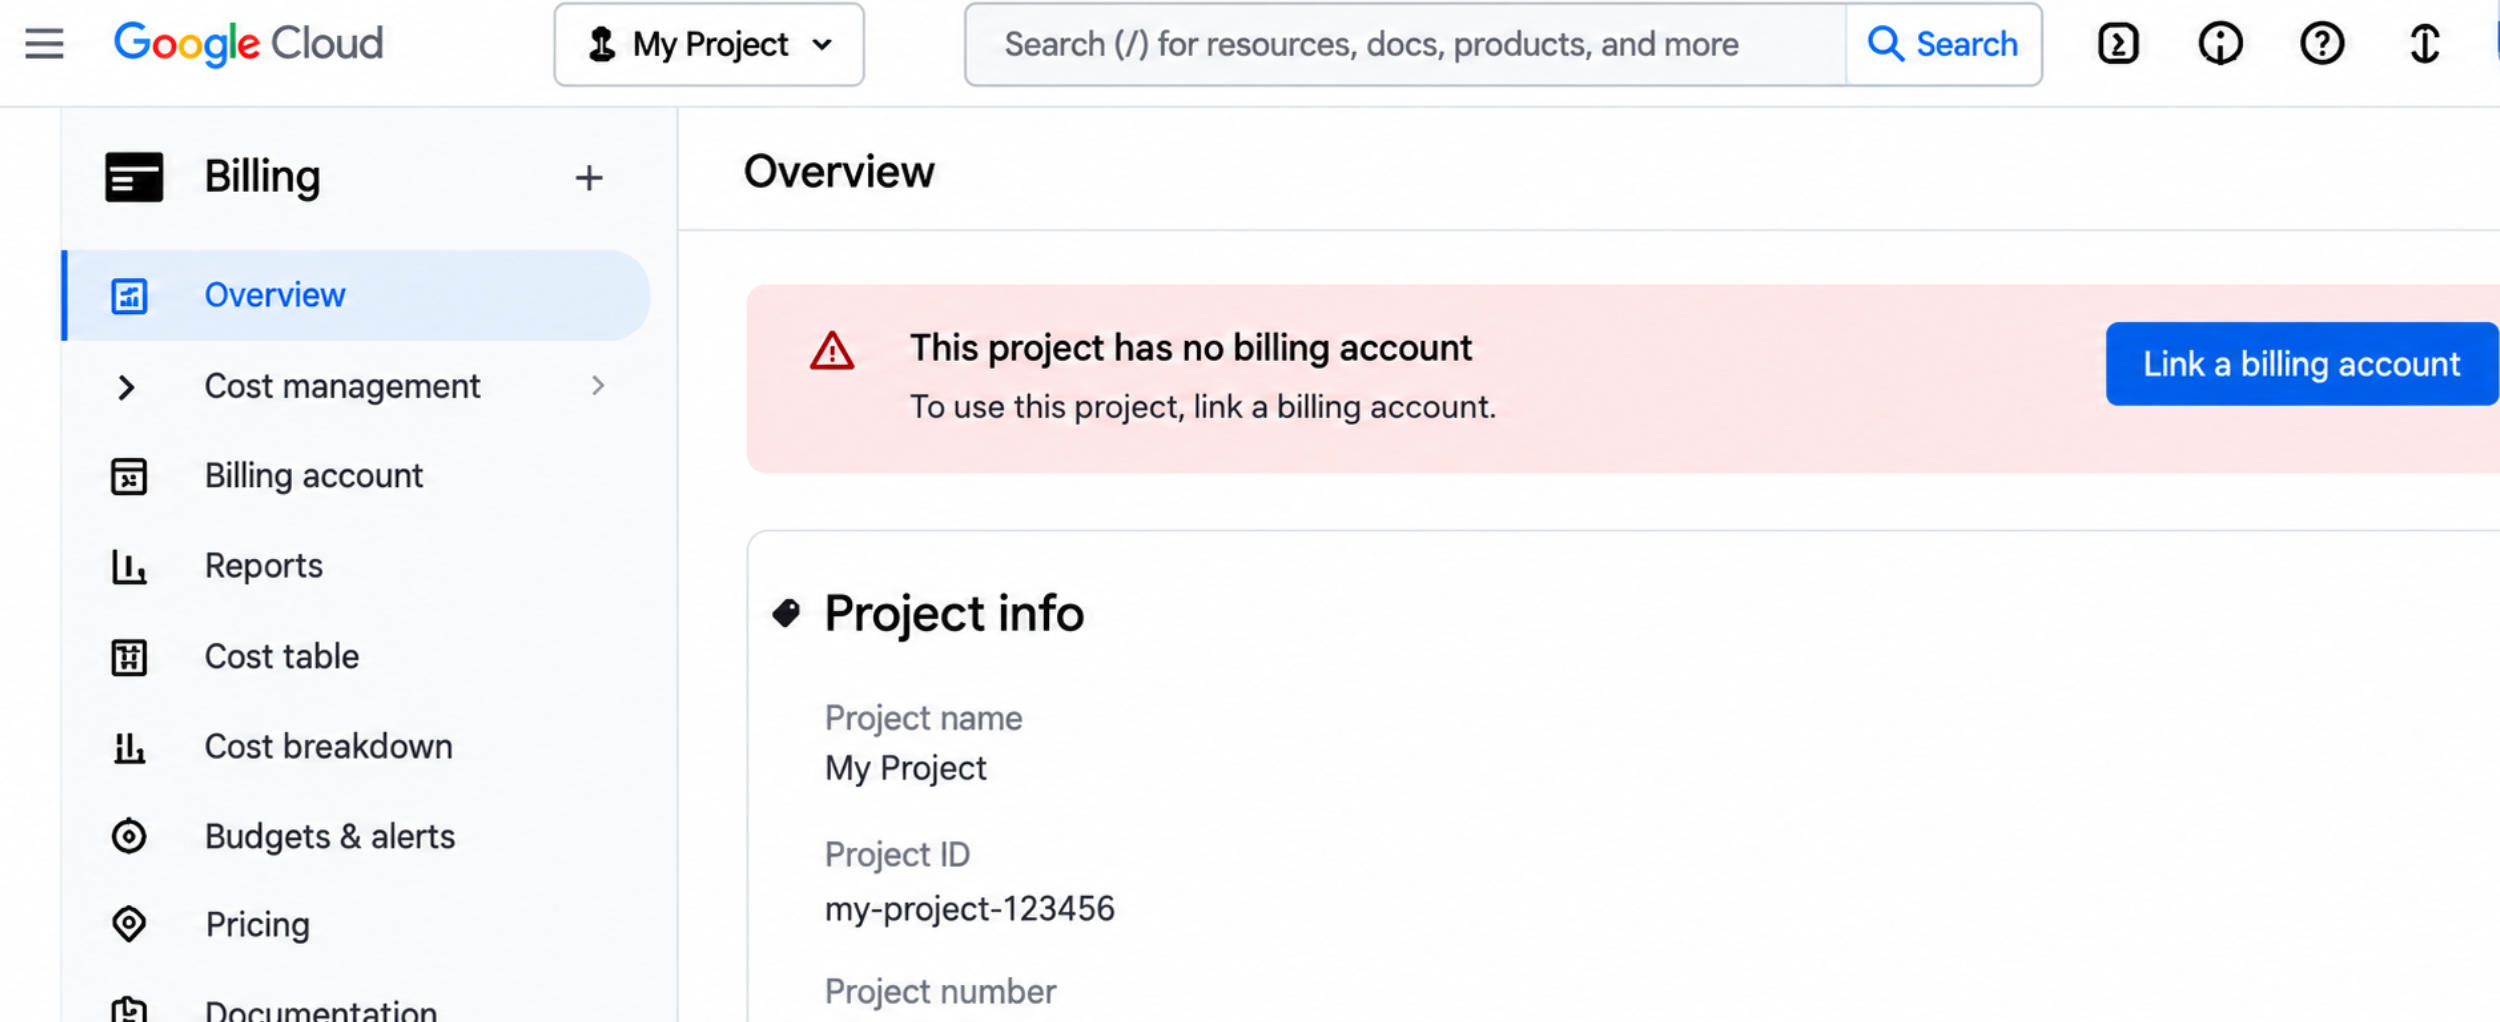Activate the Cloud Shell icon

2118,44
